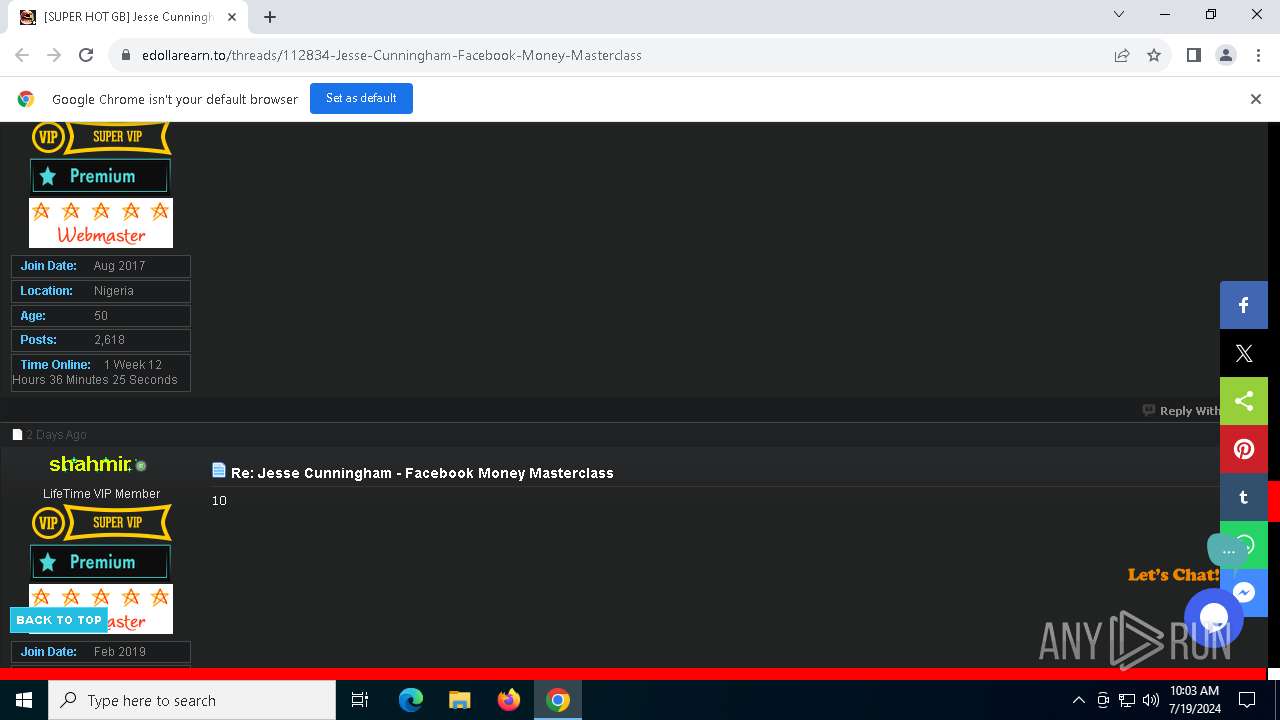Open shahmir's user profile

[x=90, y=464]
